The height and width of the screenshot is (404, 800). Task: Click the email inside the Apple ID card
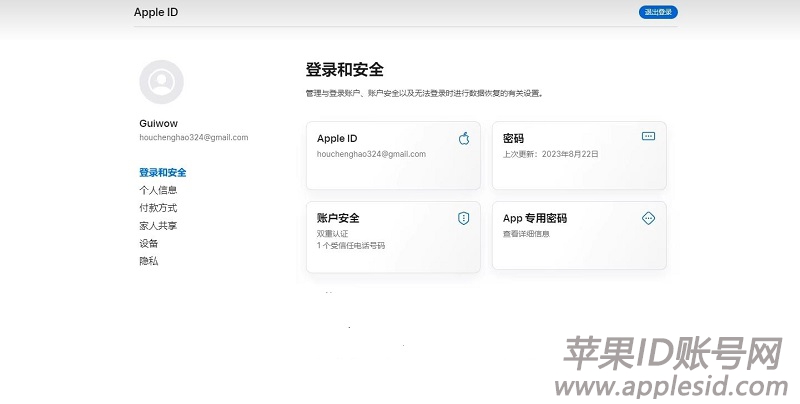coord(371,154)
